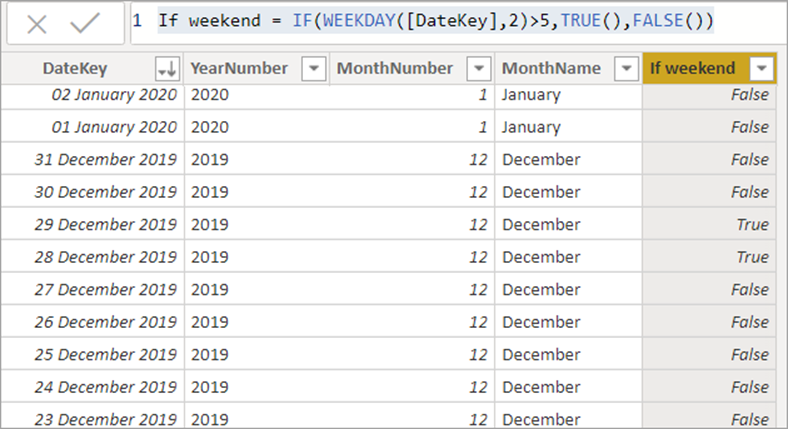Click the True value for 29 December 2019
The height and width of the screenshot is (429, 788).
[752, 225]
